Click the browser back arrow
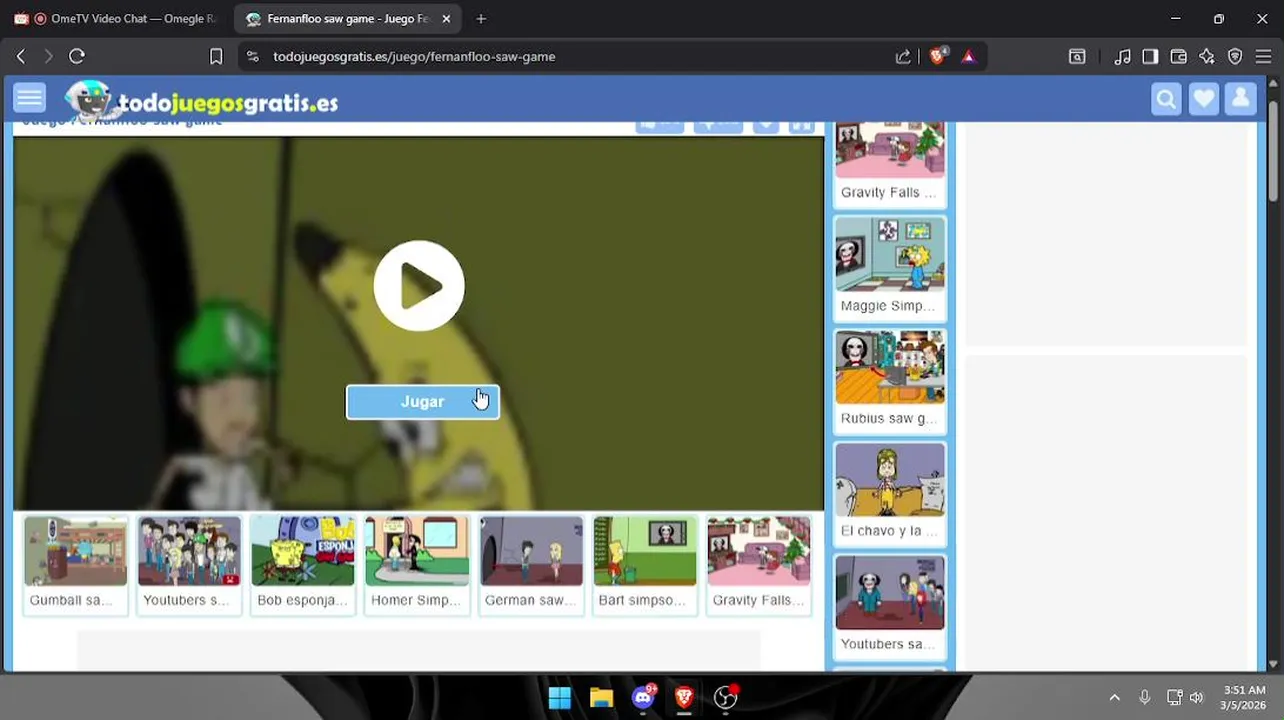1284x720 pixels. 21,57
